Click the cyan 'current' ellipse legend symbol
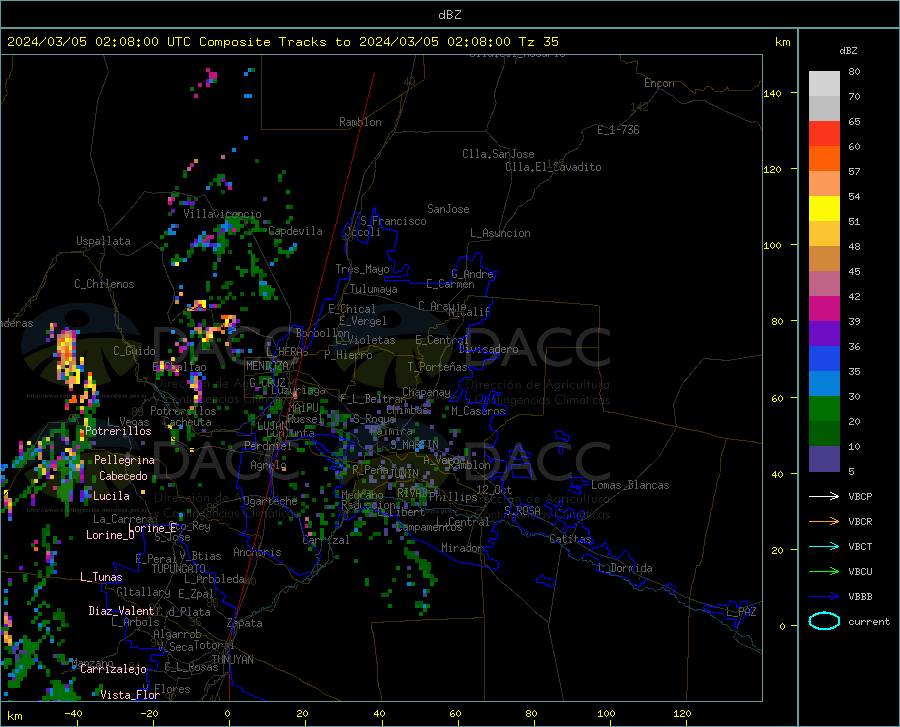The image size is (900, 727). pos(824,621)
